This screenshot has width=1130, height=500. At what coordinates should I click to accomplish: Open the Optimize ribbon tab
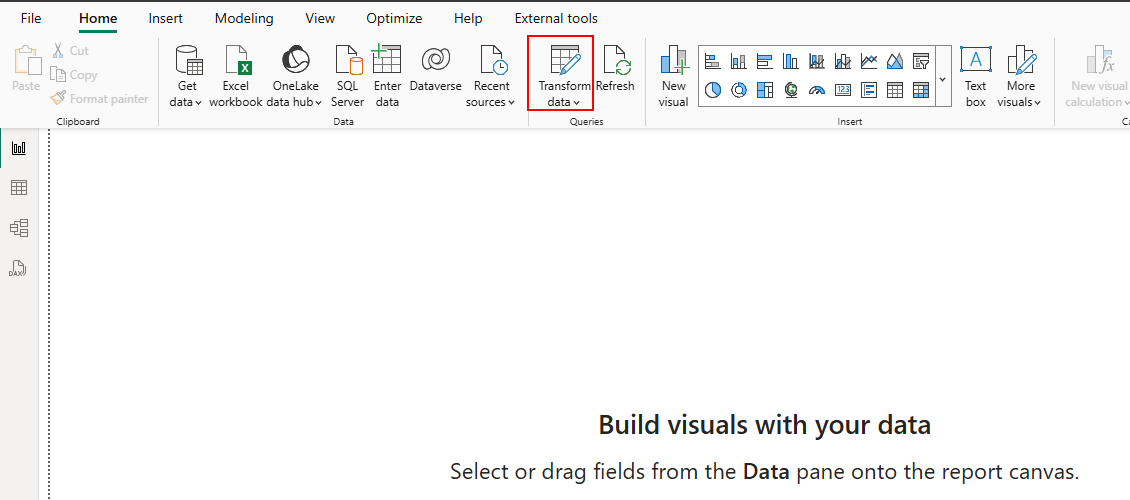[x=394, y=19]
